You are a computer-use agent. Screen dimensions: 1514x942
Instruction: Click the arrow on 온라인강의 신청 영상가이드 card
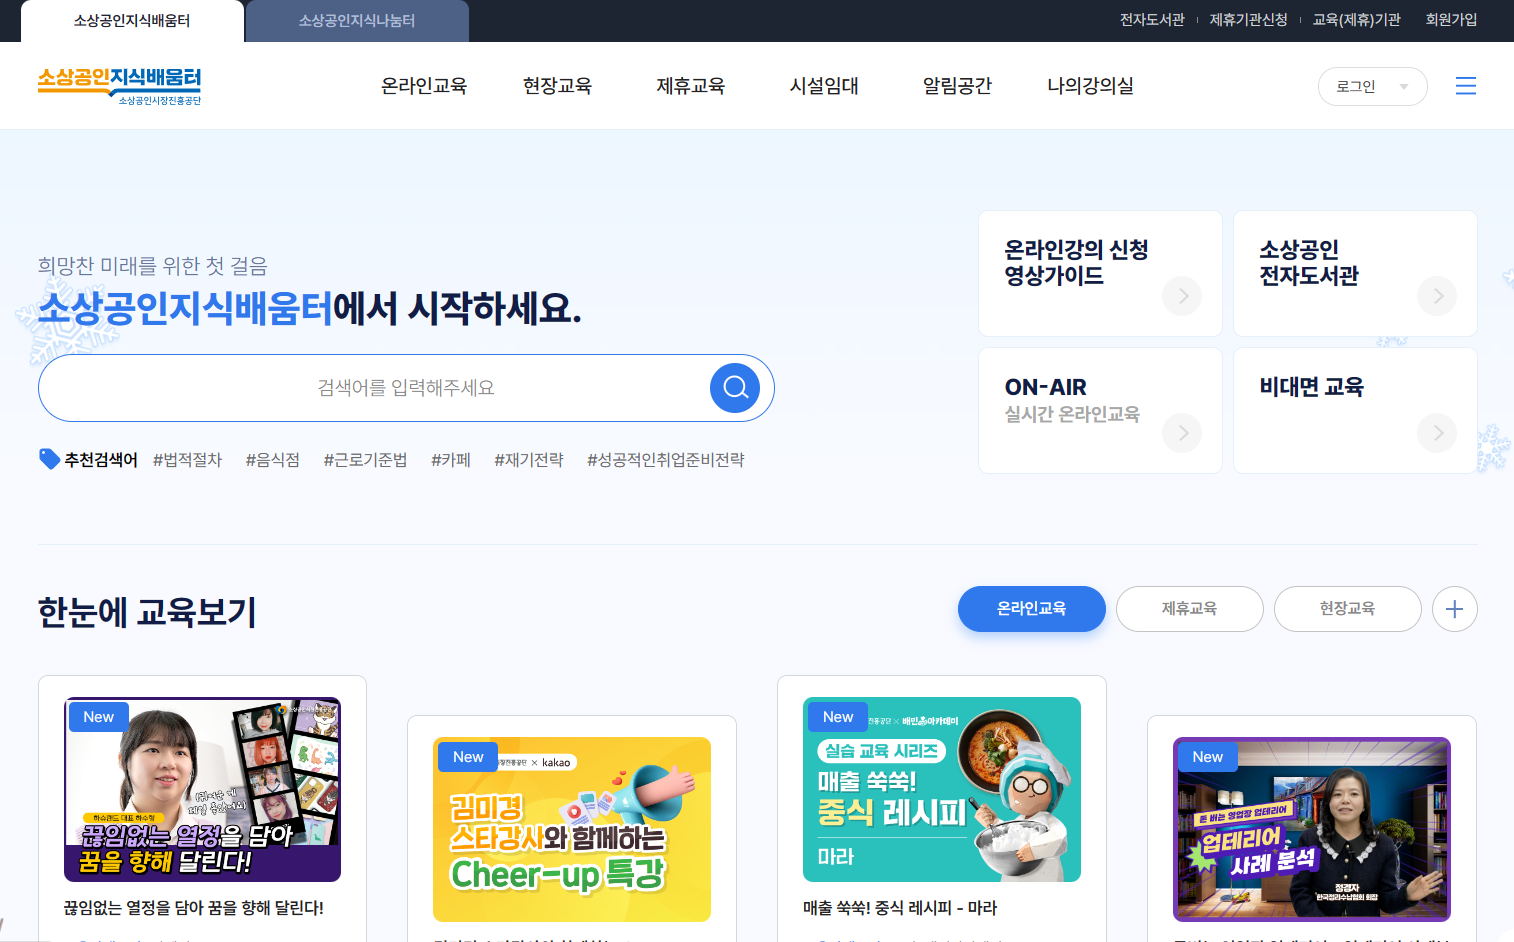(x=1182, y=296)
